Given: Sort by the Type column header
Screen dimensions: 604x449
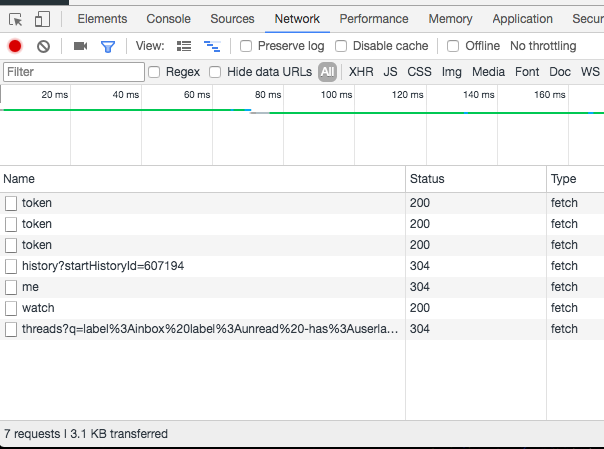Looking at the screenshot, I should (x=575, y=179).
